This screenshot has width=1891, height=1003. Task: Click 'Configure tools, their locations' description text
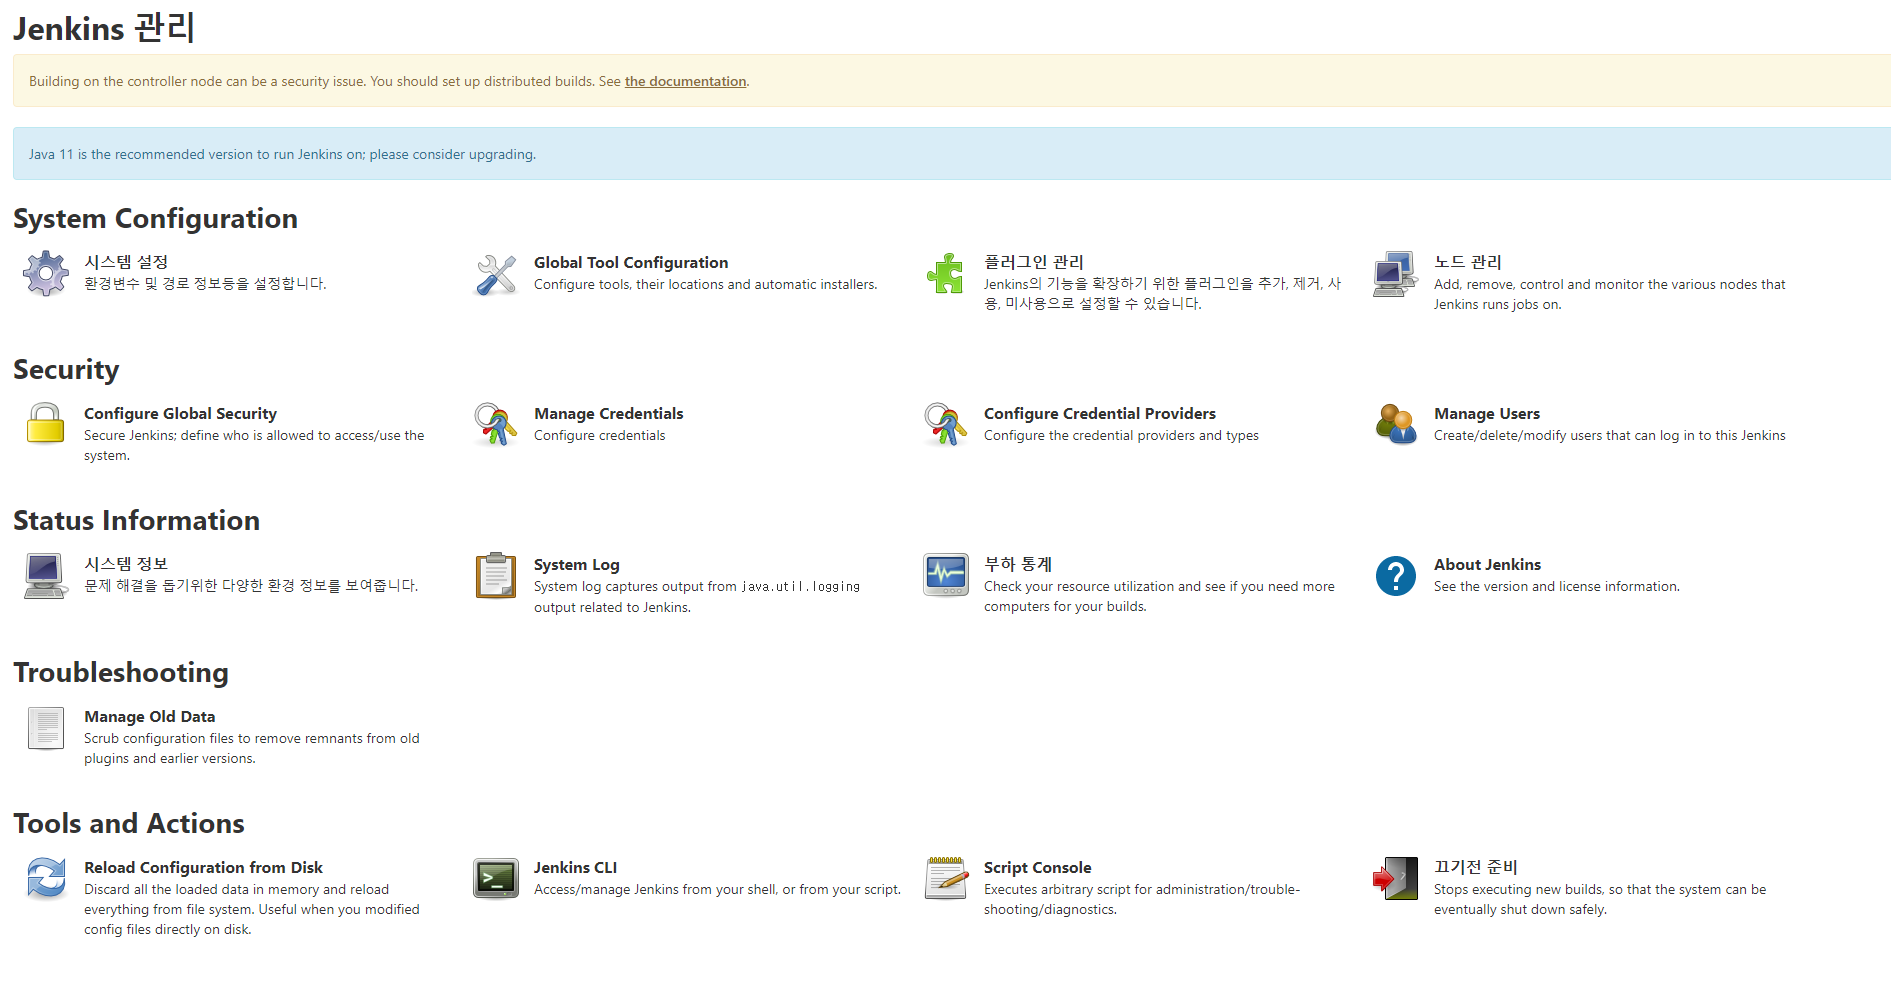pyautogui.click(x=706, y=285)
